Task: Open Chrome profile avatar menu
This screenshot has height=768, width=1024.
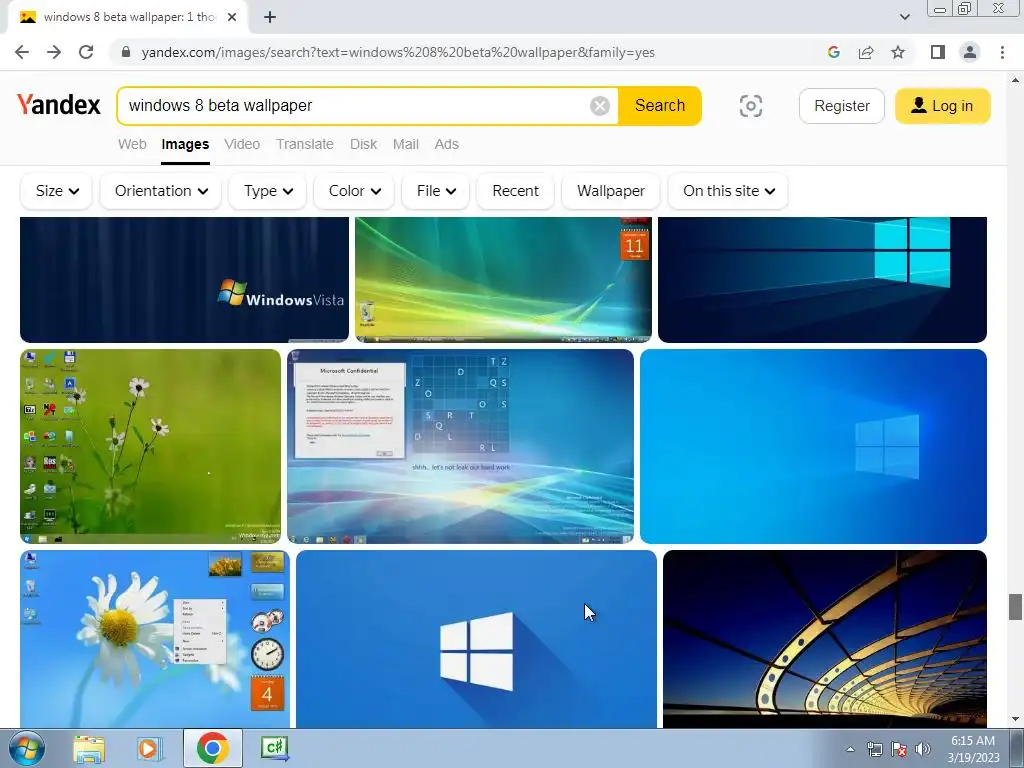Action: [x=970, y=52]
